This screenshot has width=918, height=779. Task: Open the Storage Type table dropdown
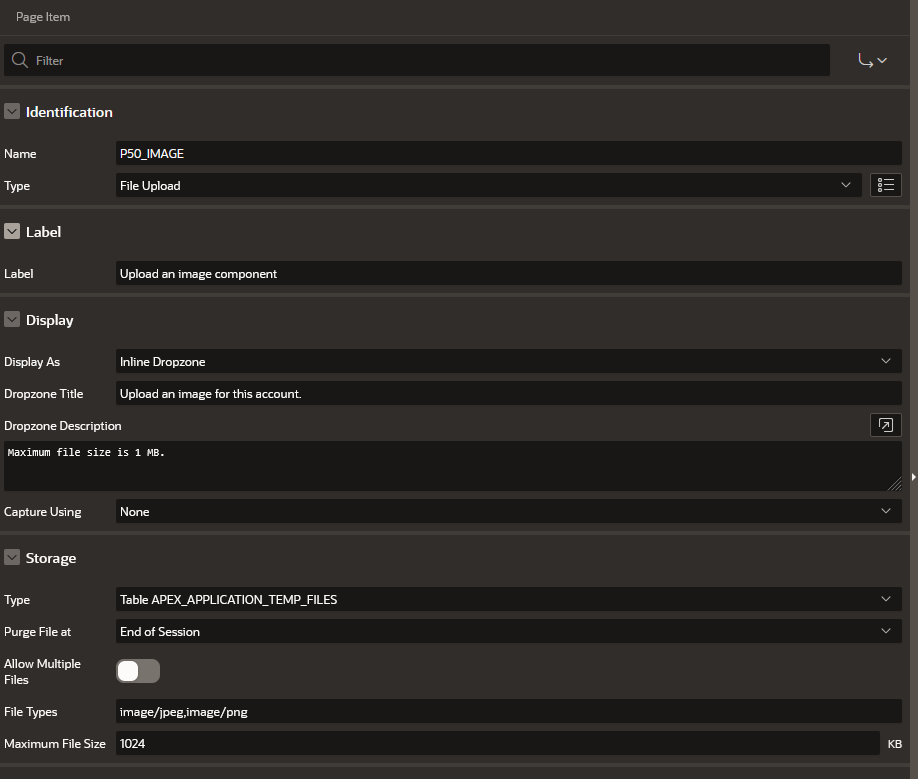tap(508, 599)
